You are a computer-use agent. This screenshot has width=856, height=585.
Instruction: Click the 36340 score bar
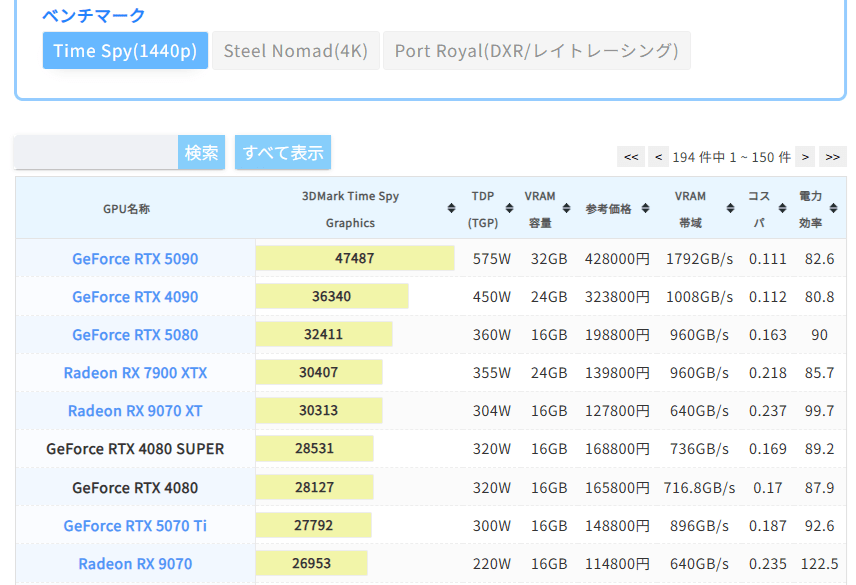[x=332, y=296]
